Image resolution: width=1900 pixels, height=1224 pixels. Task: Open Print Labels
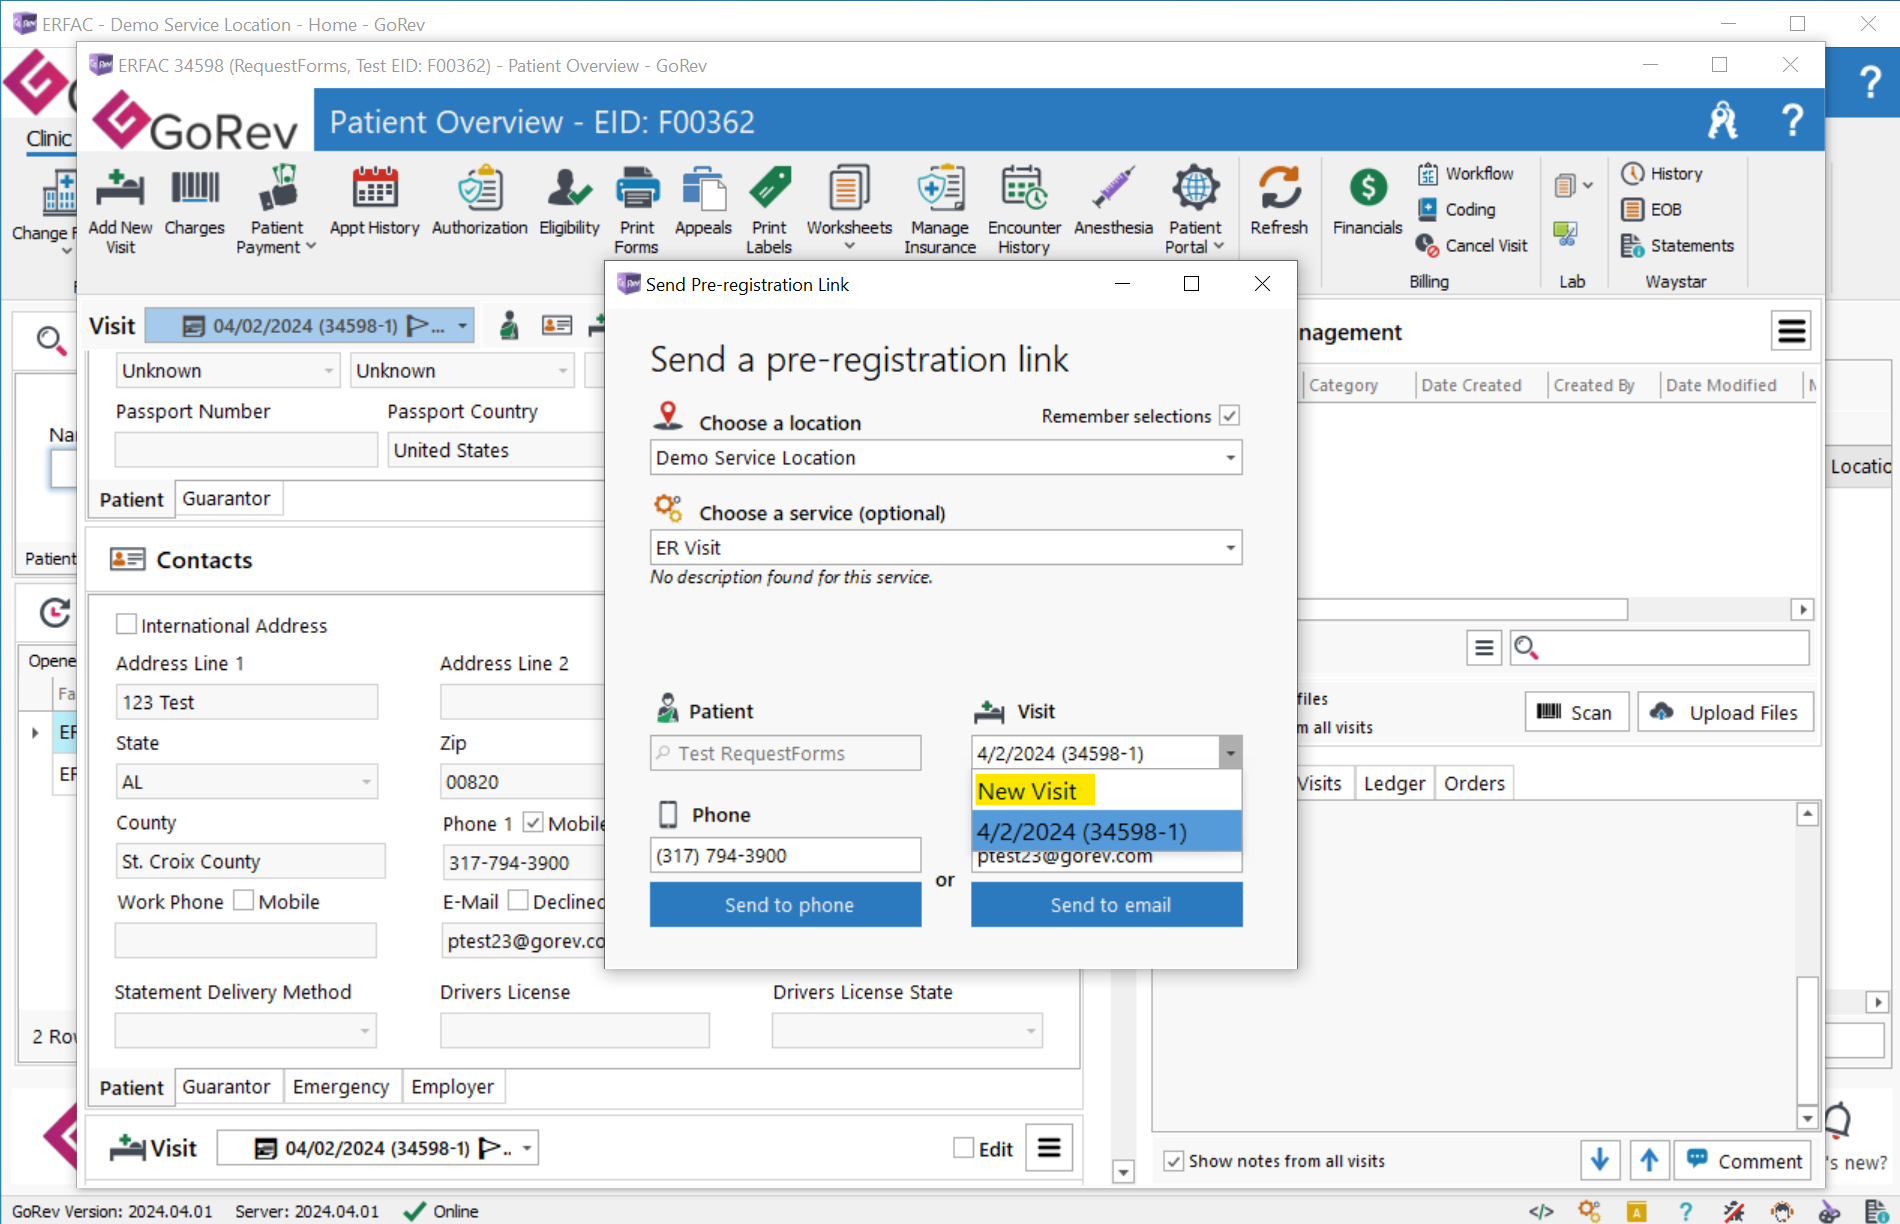coord(769,210)
